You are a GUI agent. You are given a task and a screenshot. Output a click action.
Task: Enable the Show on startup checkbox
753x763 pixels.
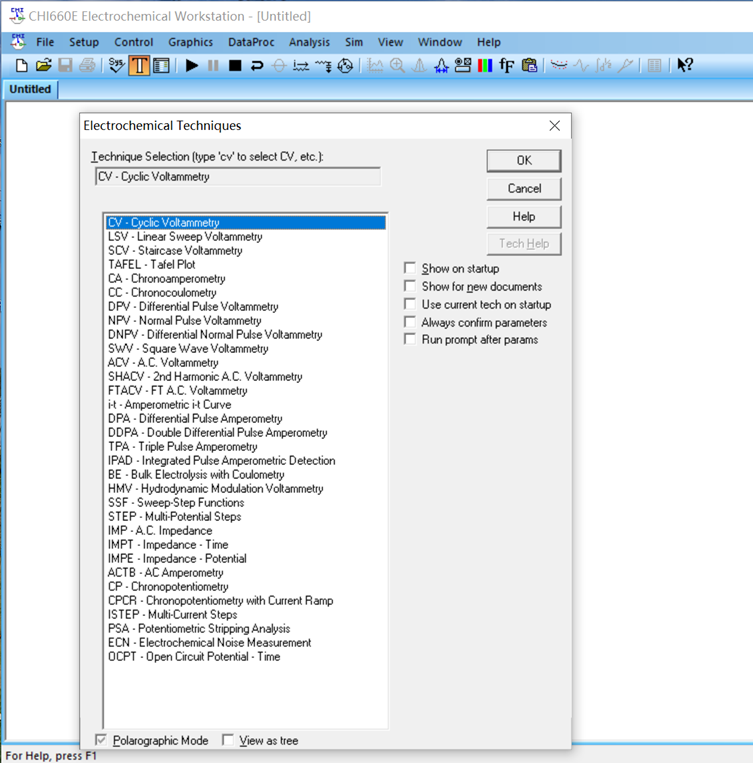point(410,268)
